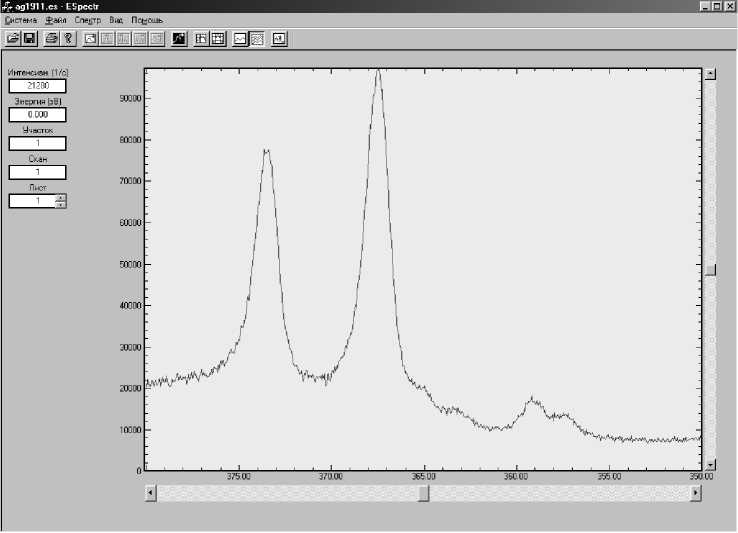Click the vertical scrollbar up arrow

[x=710, y=74]
